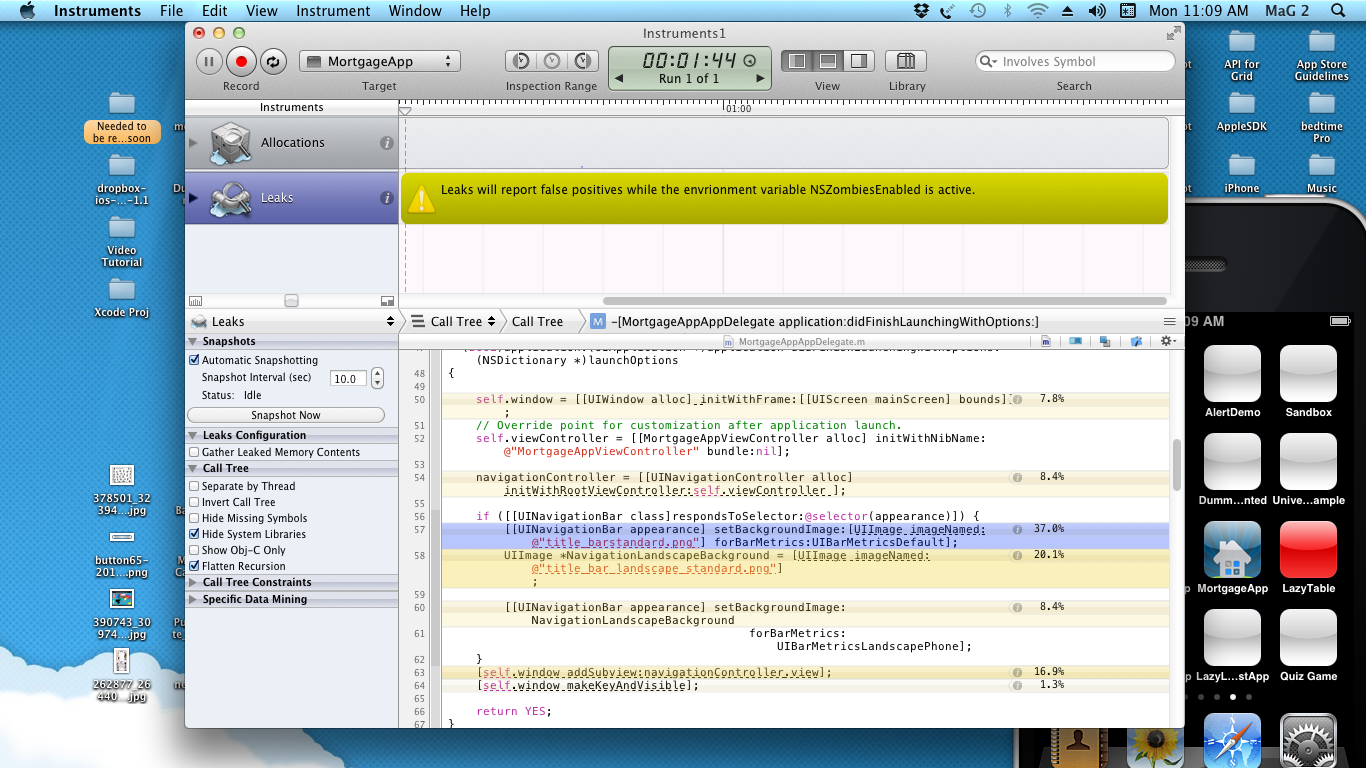Image resolution: width=1366 pixels, height=768 pixels.
Task: Toggle the left pane View button
Action: tap(797, 61)
